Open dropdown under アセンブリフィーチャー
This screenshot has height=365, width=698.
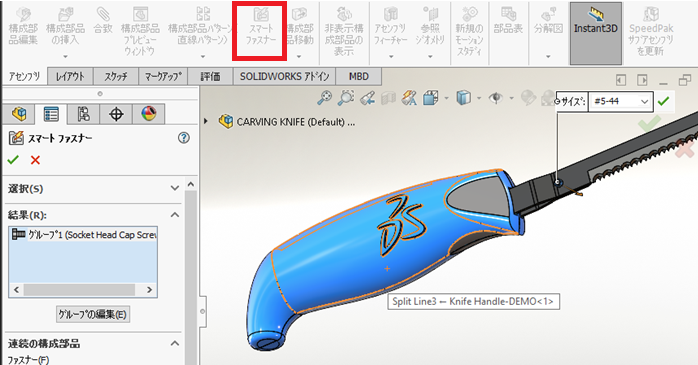tap(391, 57)
